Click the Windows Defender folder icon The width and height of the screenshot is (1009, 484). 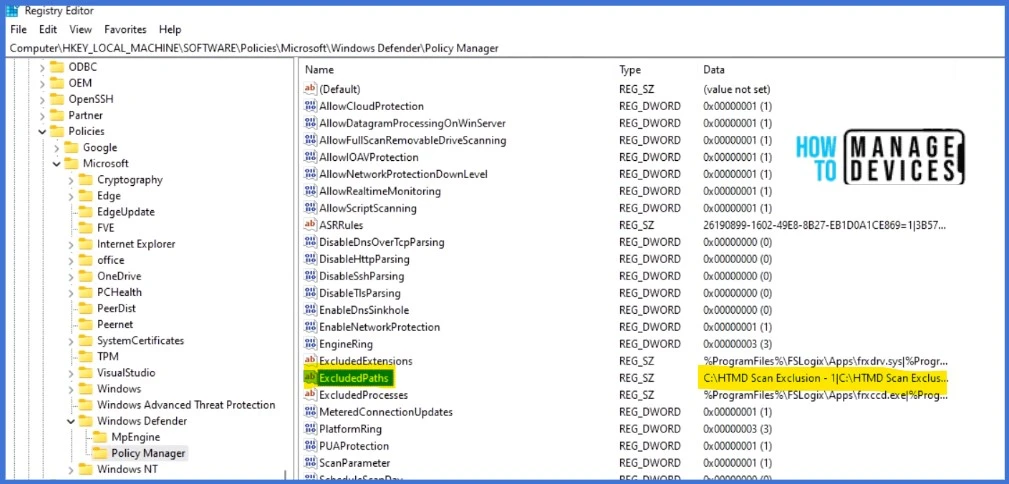click(86, 421)
